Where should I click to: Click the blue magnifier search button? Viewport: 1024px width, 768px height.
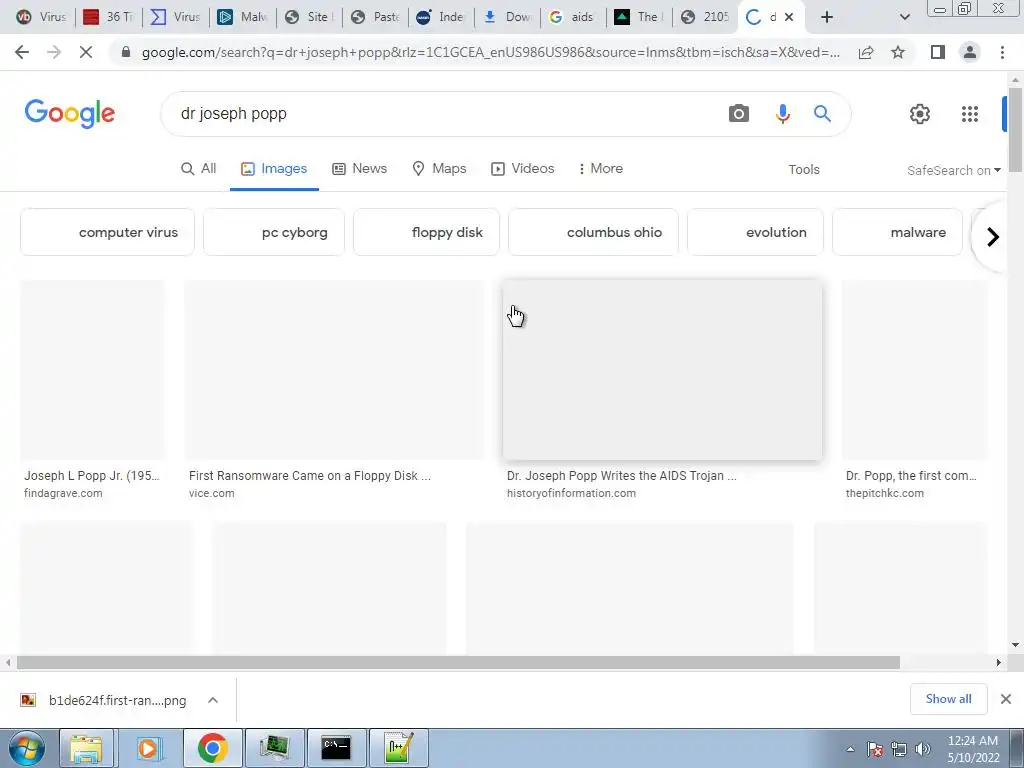(x=822, y=114)
